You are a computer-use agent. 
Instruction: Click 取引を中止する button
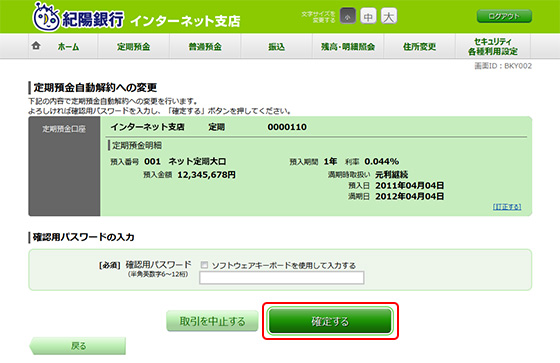click(x=212, y=321)
